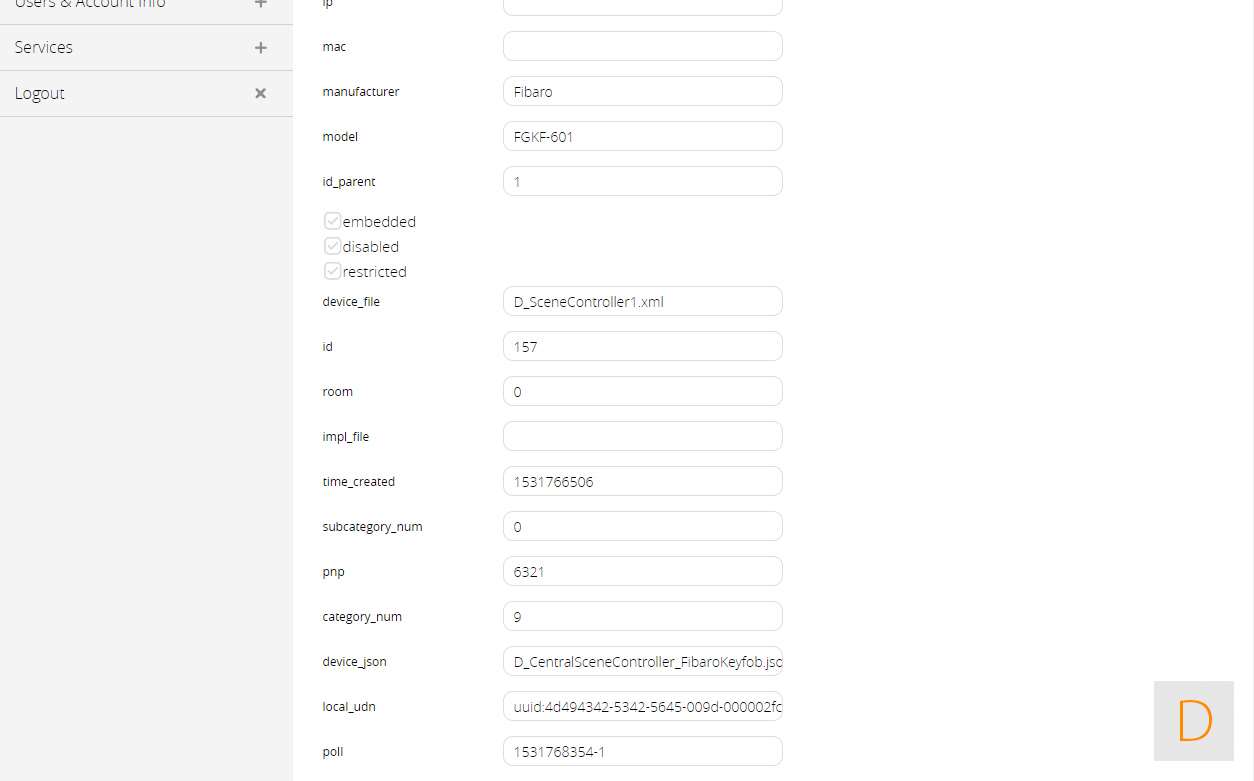
Task: Focus the pnp field showing 6321
Action: click(x=642, y=571)
